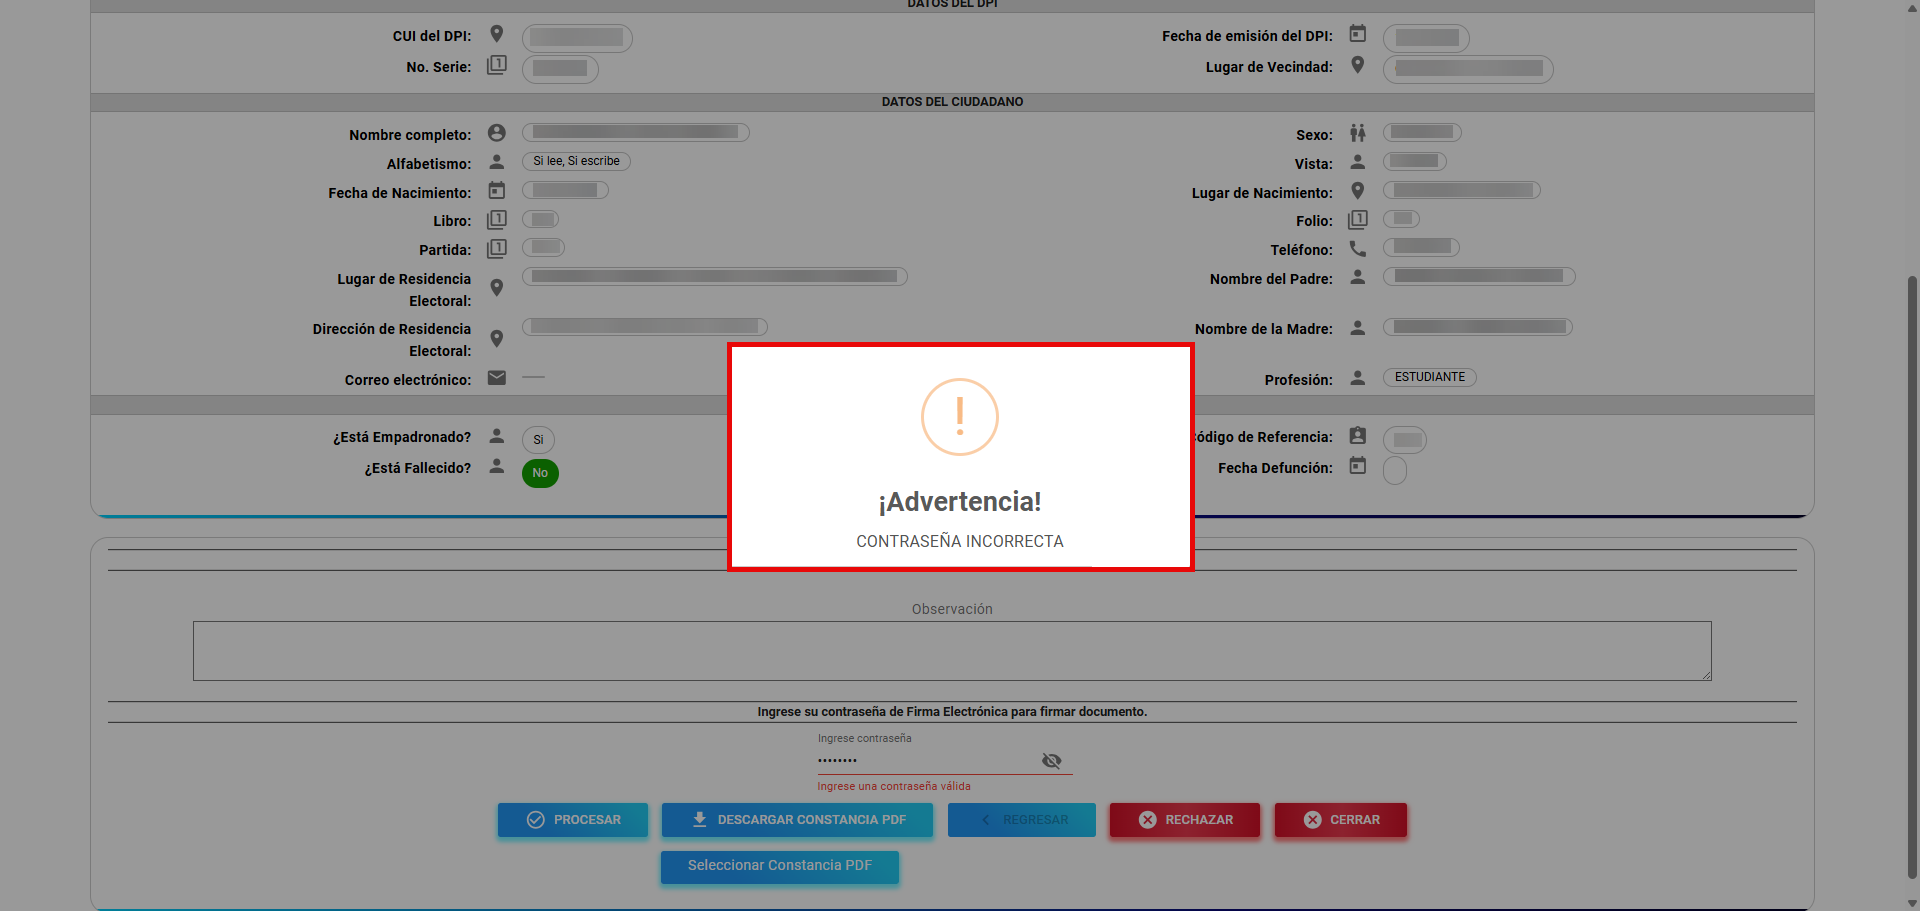Image resolution: width=1920 pixels, height=911 pixels.
Task: Click the Código de Referencia badge icon
Action: click(1357, 436)
